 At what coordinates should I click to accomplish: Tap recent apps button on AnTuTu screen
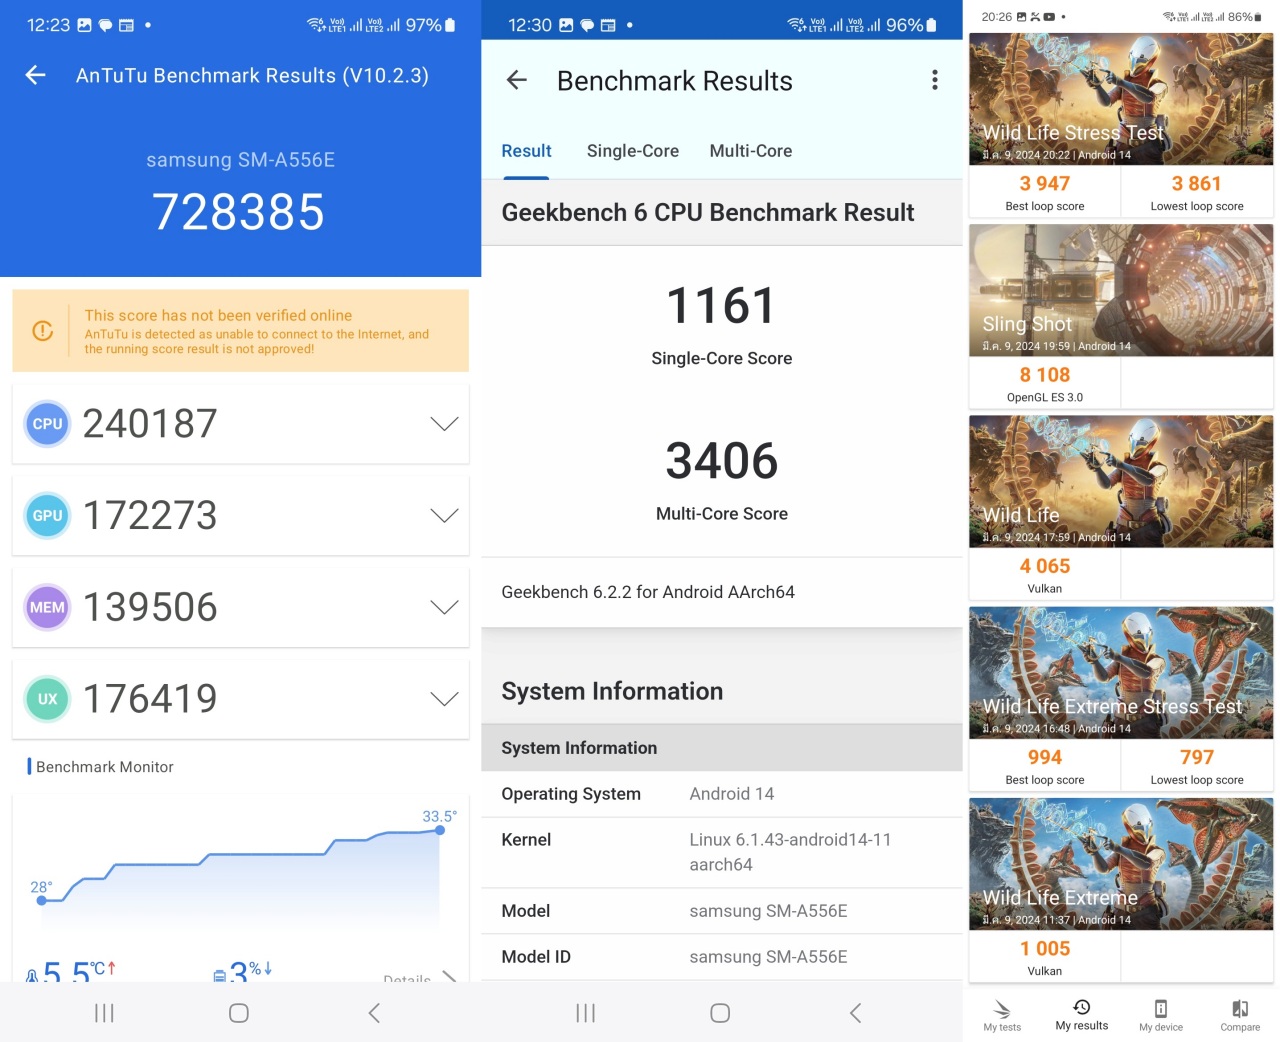click(x=104, y=1013)
